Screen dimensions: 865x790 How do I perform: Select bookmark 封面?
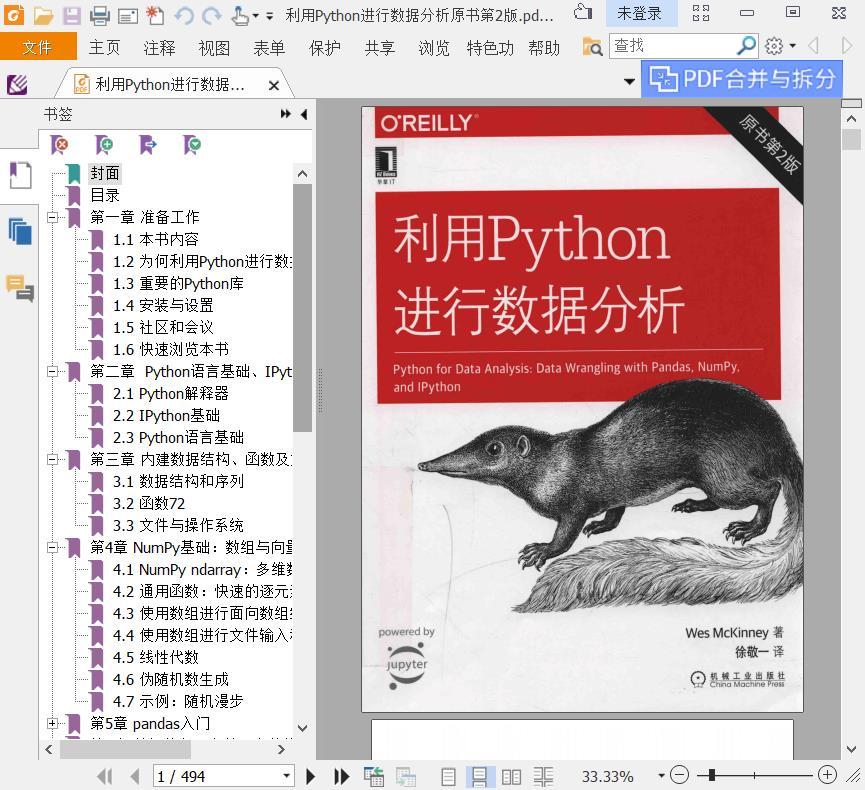point(105,173)
